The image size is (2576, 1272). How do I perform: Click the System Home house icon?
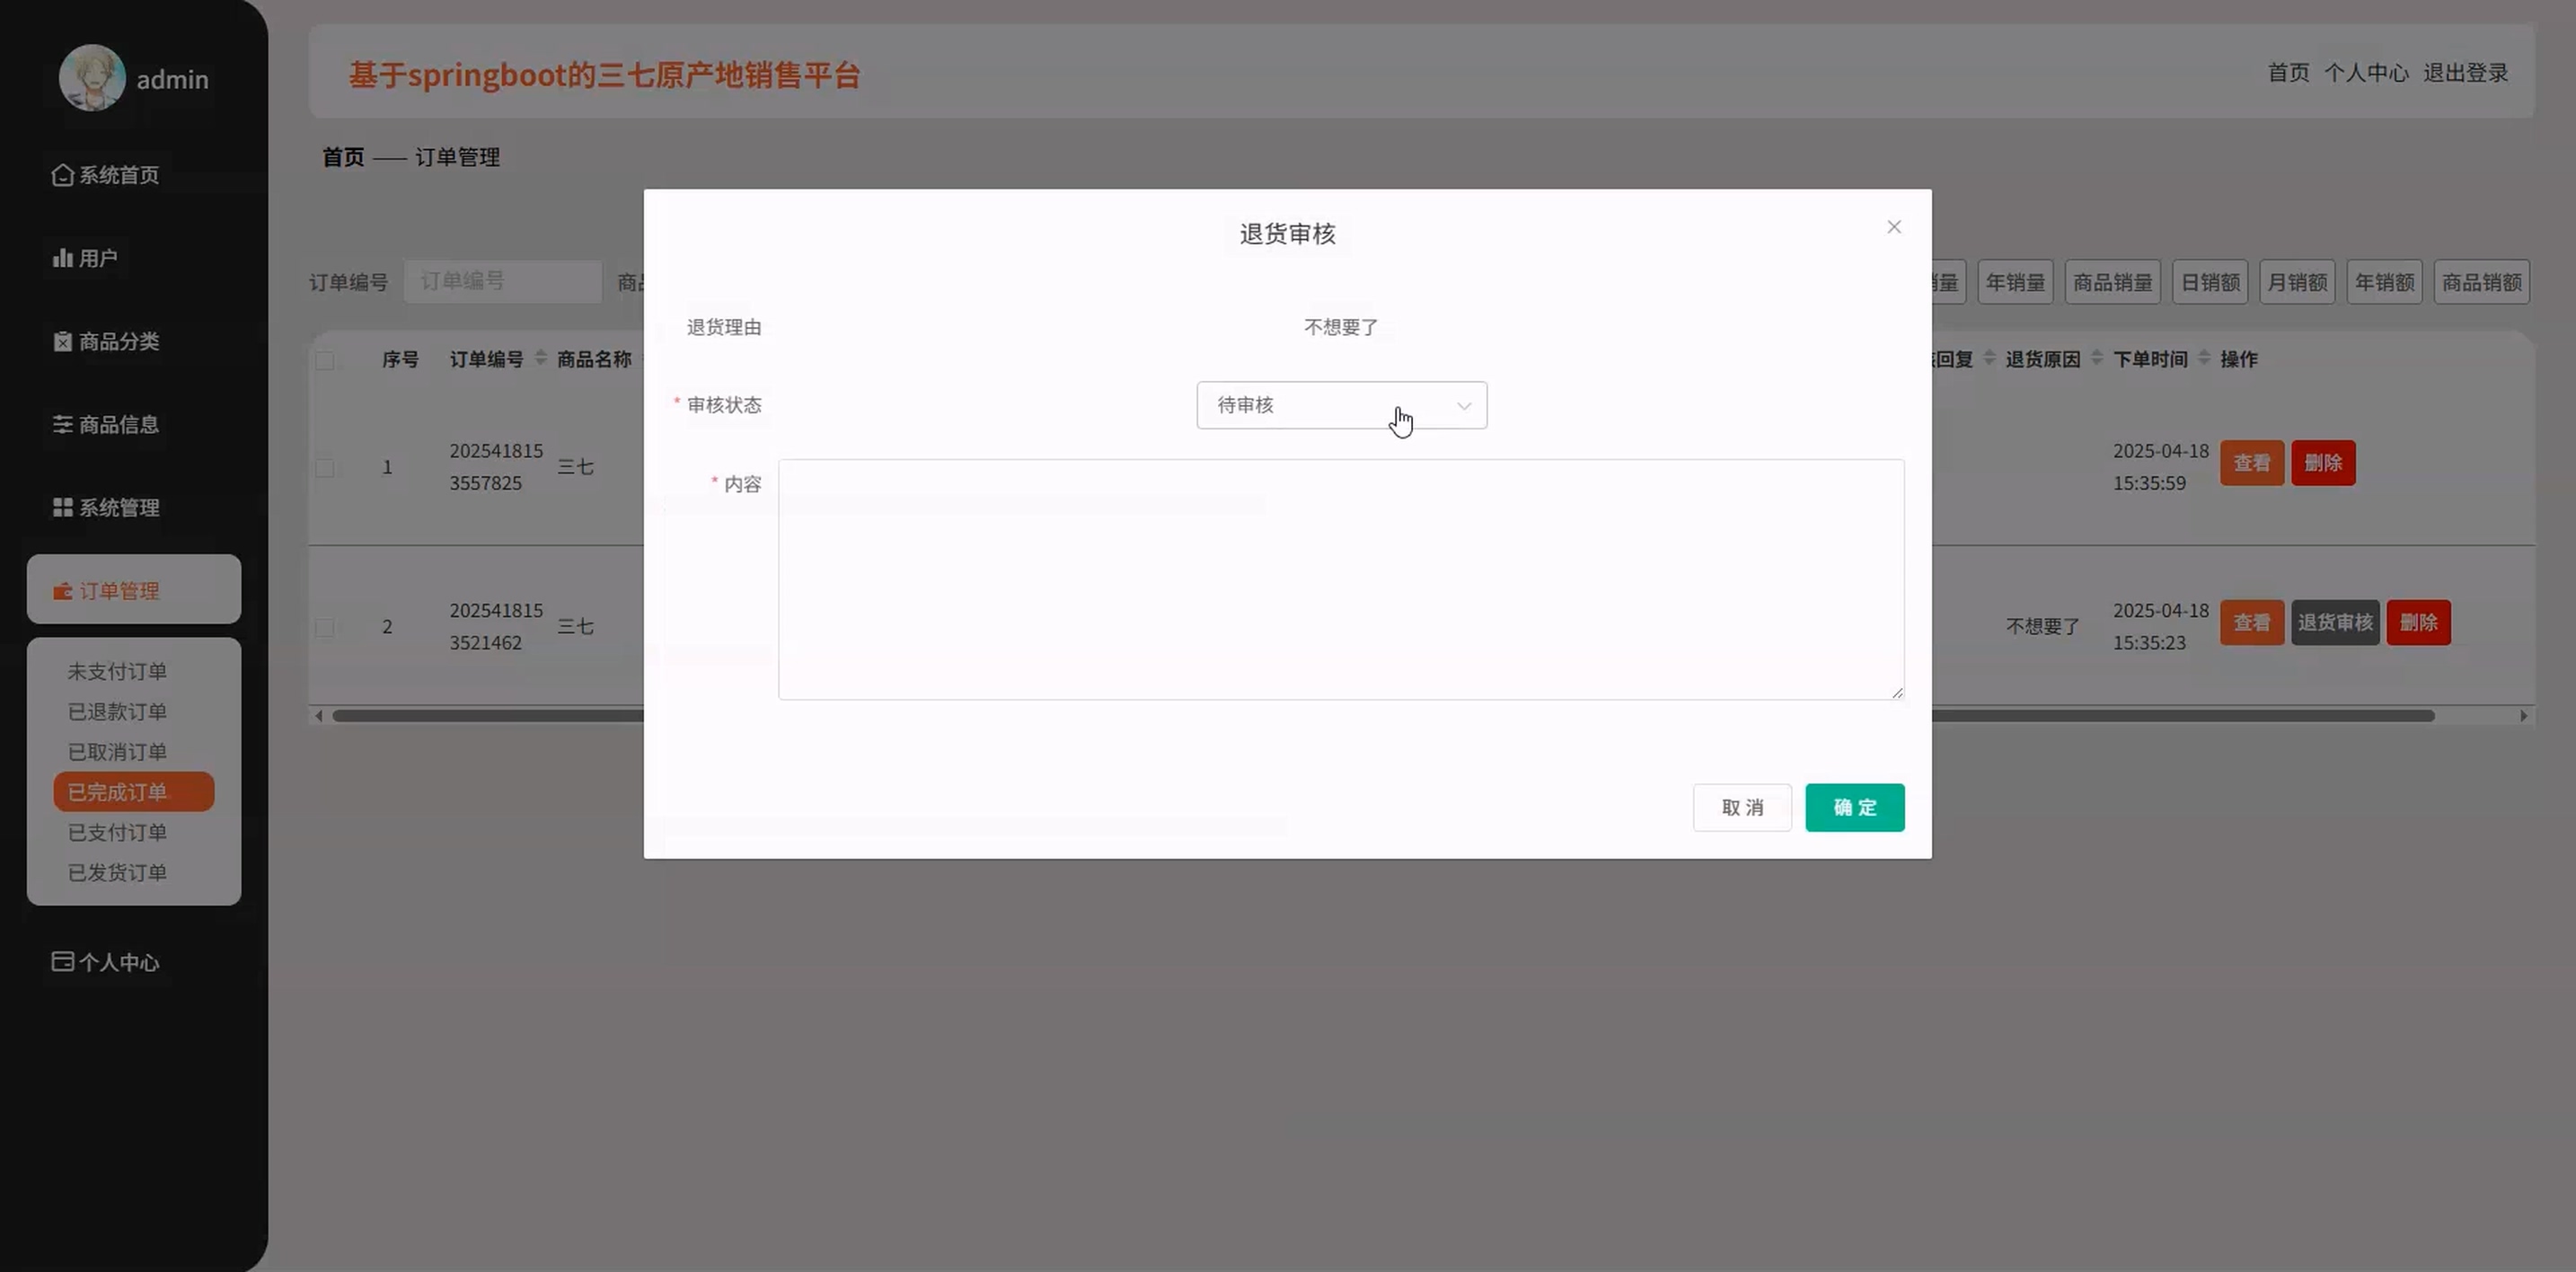coord(62,175)
